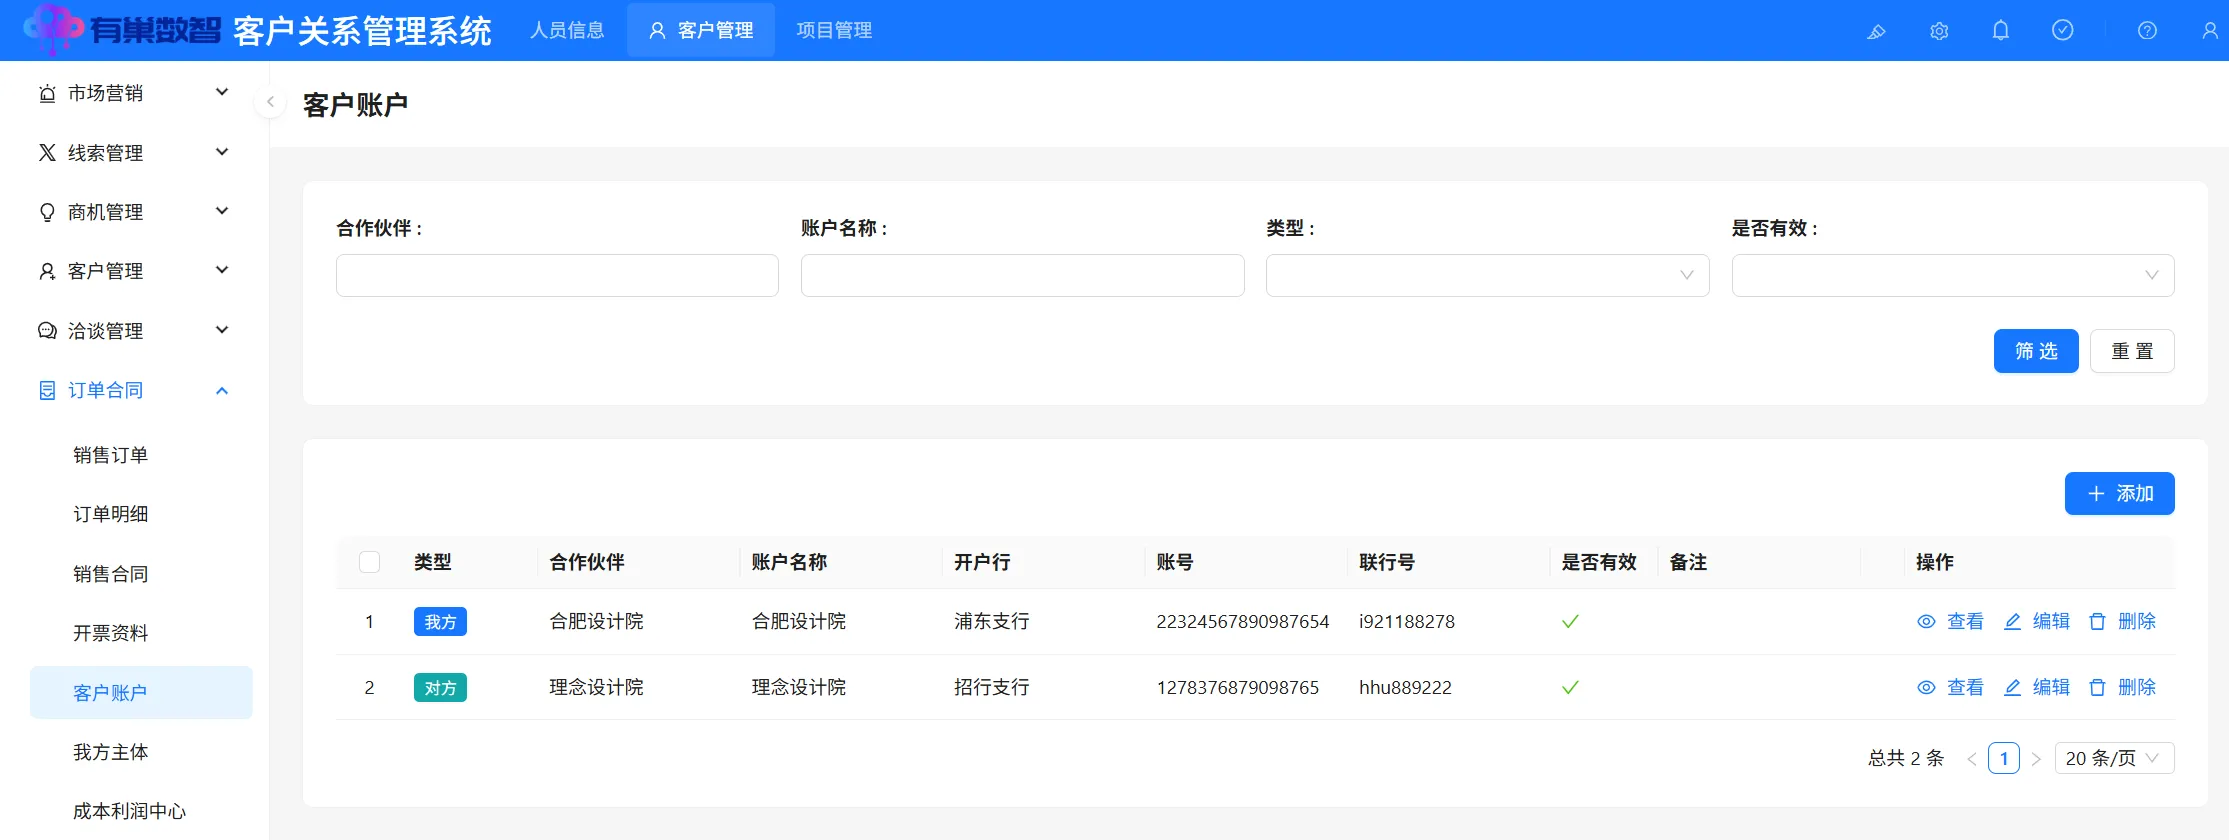The width and height of the screenshot is (2229, 840).
Task: Expand the 线索管理 menu chevron
Action: click(x=222, y=152)
